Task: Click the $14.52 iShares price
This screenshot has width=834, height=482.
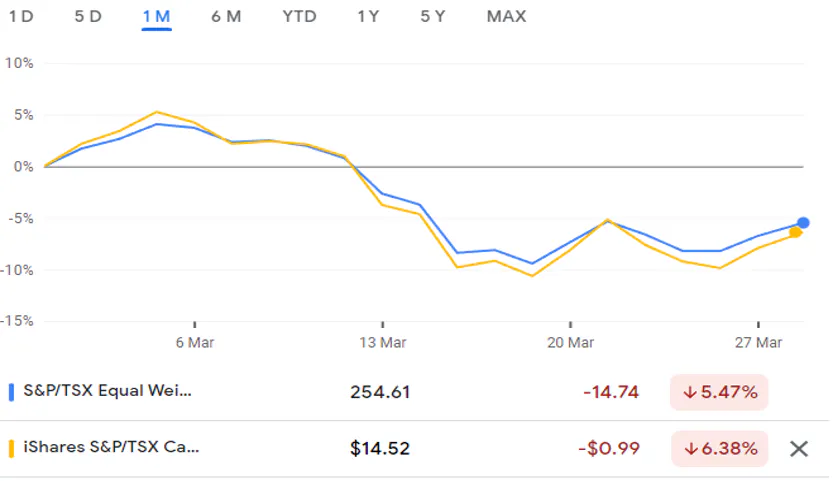Action: pos(379,448)
